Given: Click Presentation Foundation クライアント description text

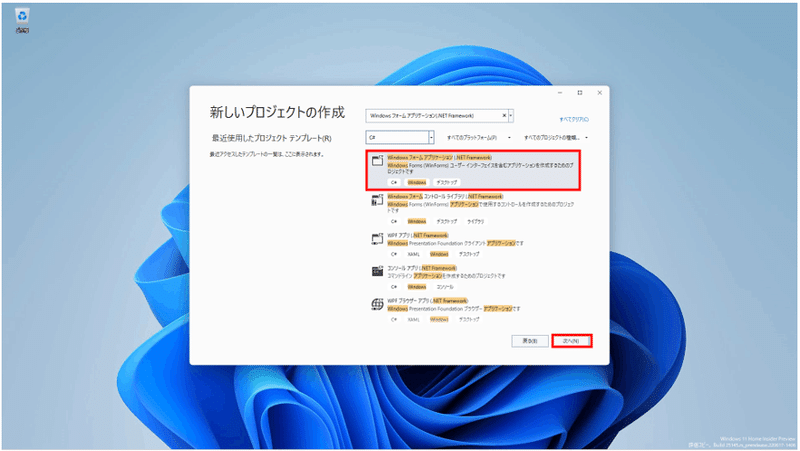Looking at the screenshot, I should [456, 243].
